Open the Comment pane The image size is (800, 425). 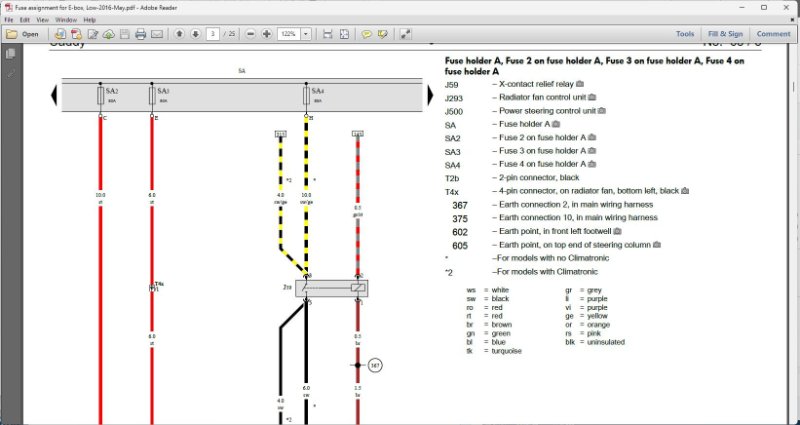pyautogui.click(x=773, y=34)
